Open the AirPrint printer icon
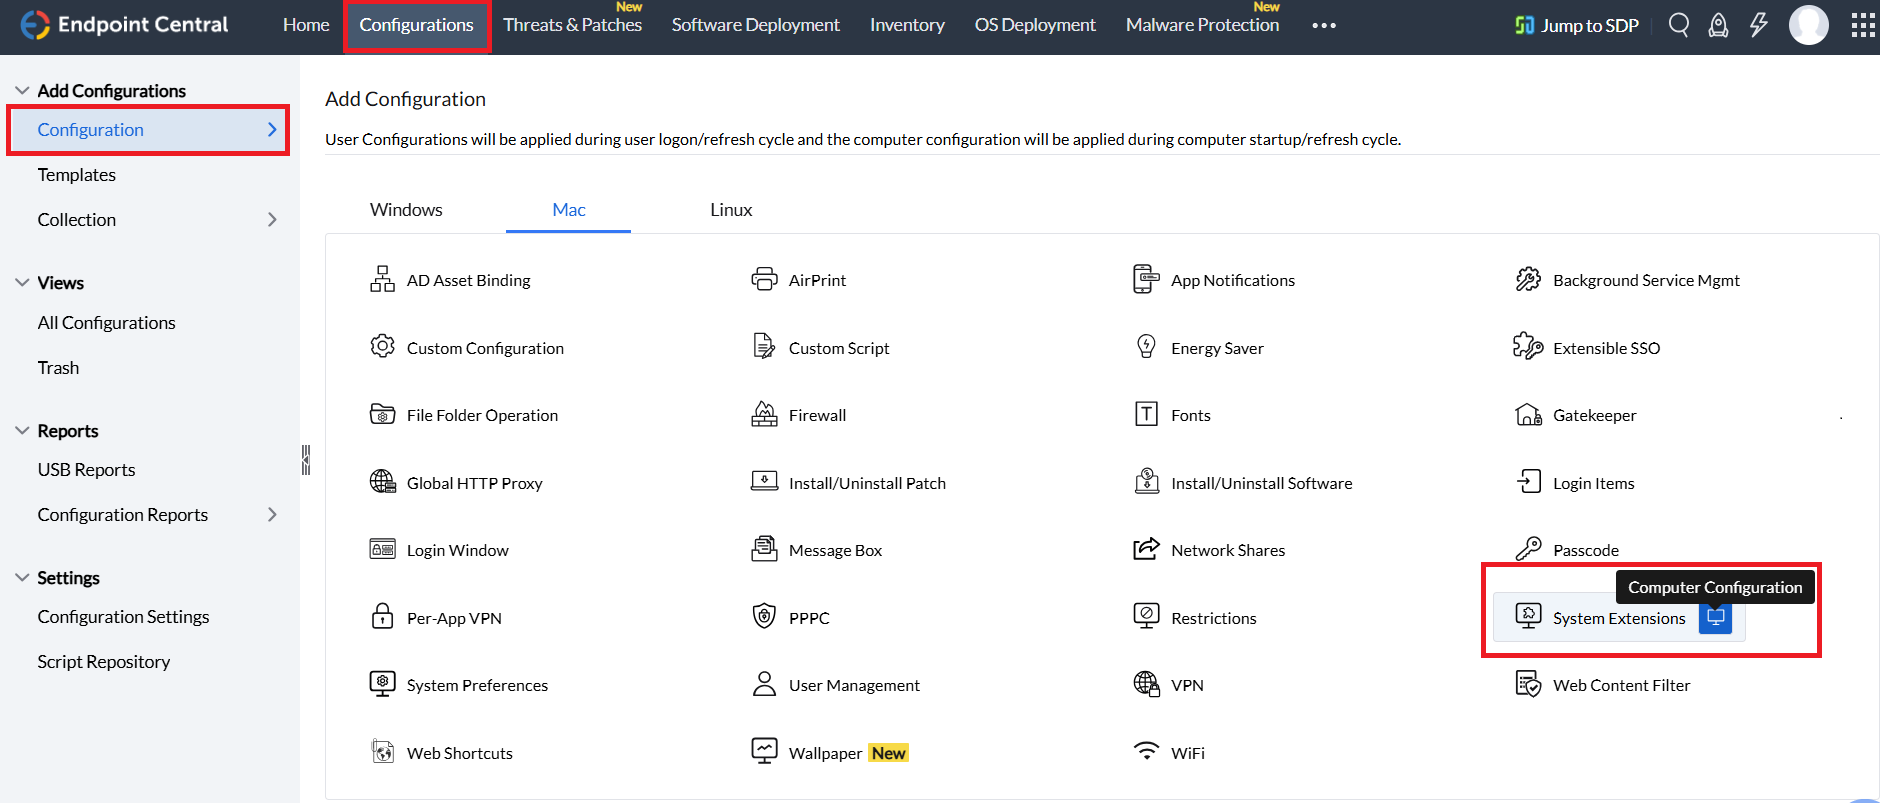 coord(764,279)
